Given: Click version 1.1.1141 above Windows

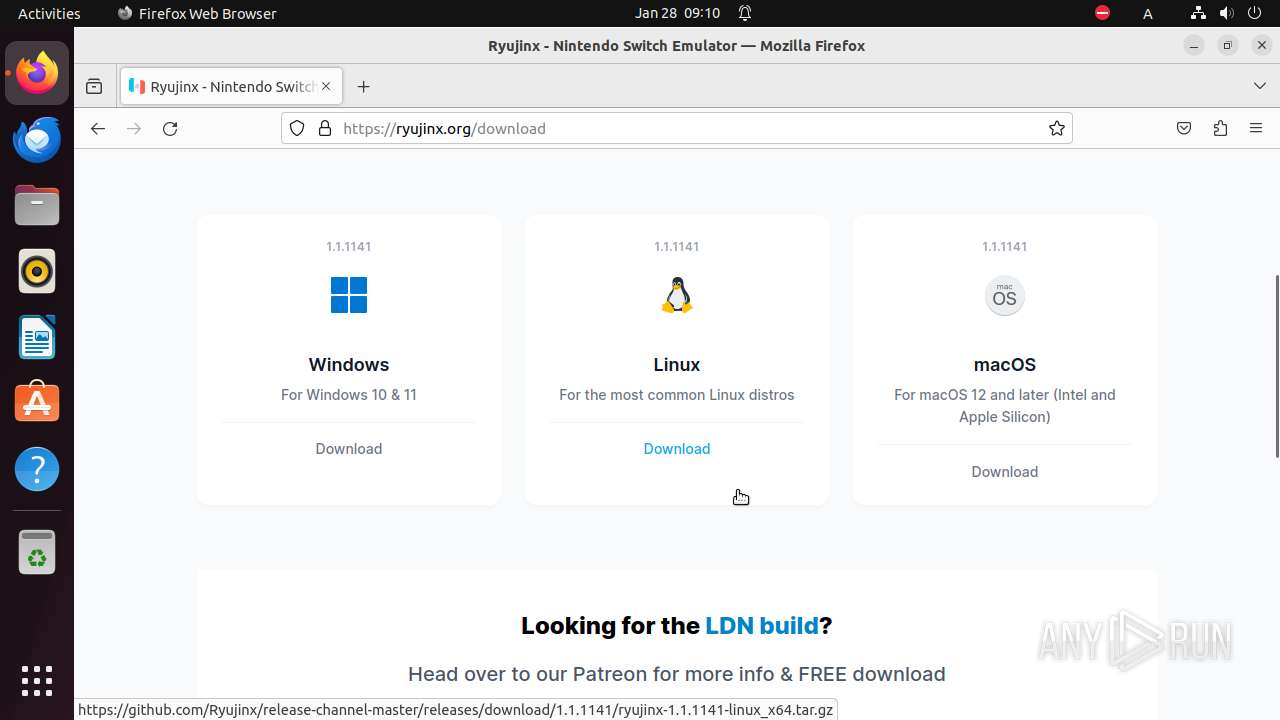Looking at the screenshot, I should click(x=349, y=246).
